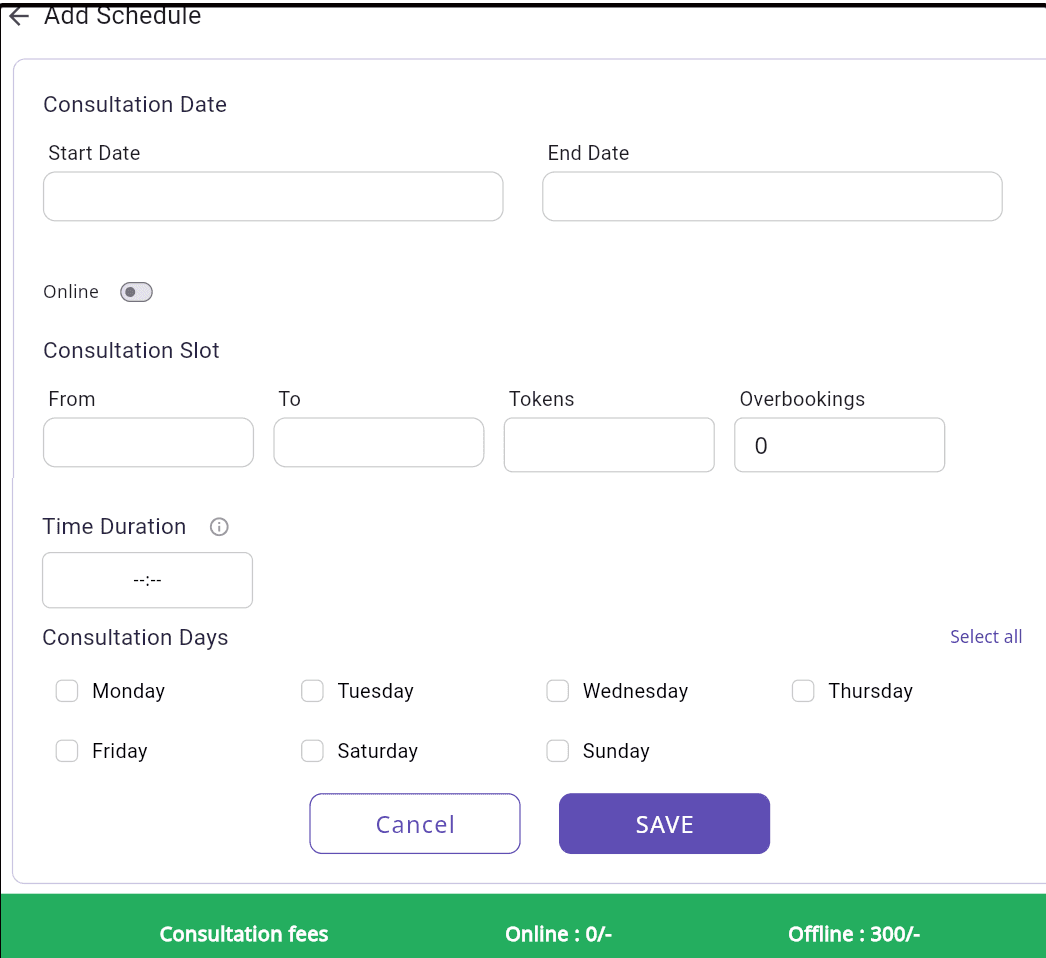Focus the Start Date field
This screenshot has width=1046, height=958.
273,197
